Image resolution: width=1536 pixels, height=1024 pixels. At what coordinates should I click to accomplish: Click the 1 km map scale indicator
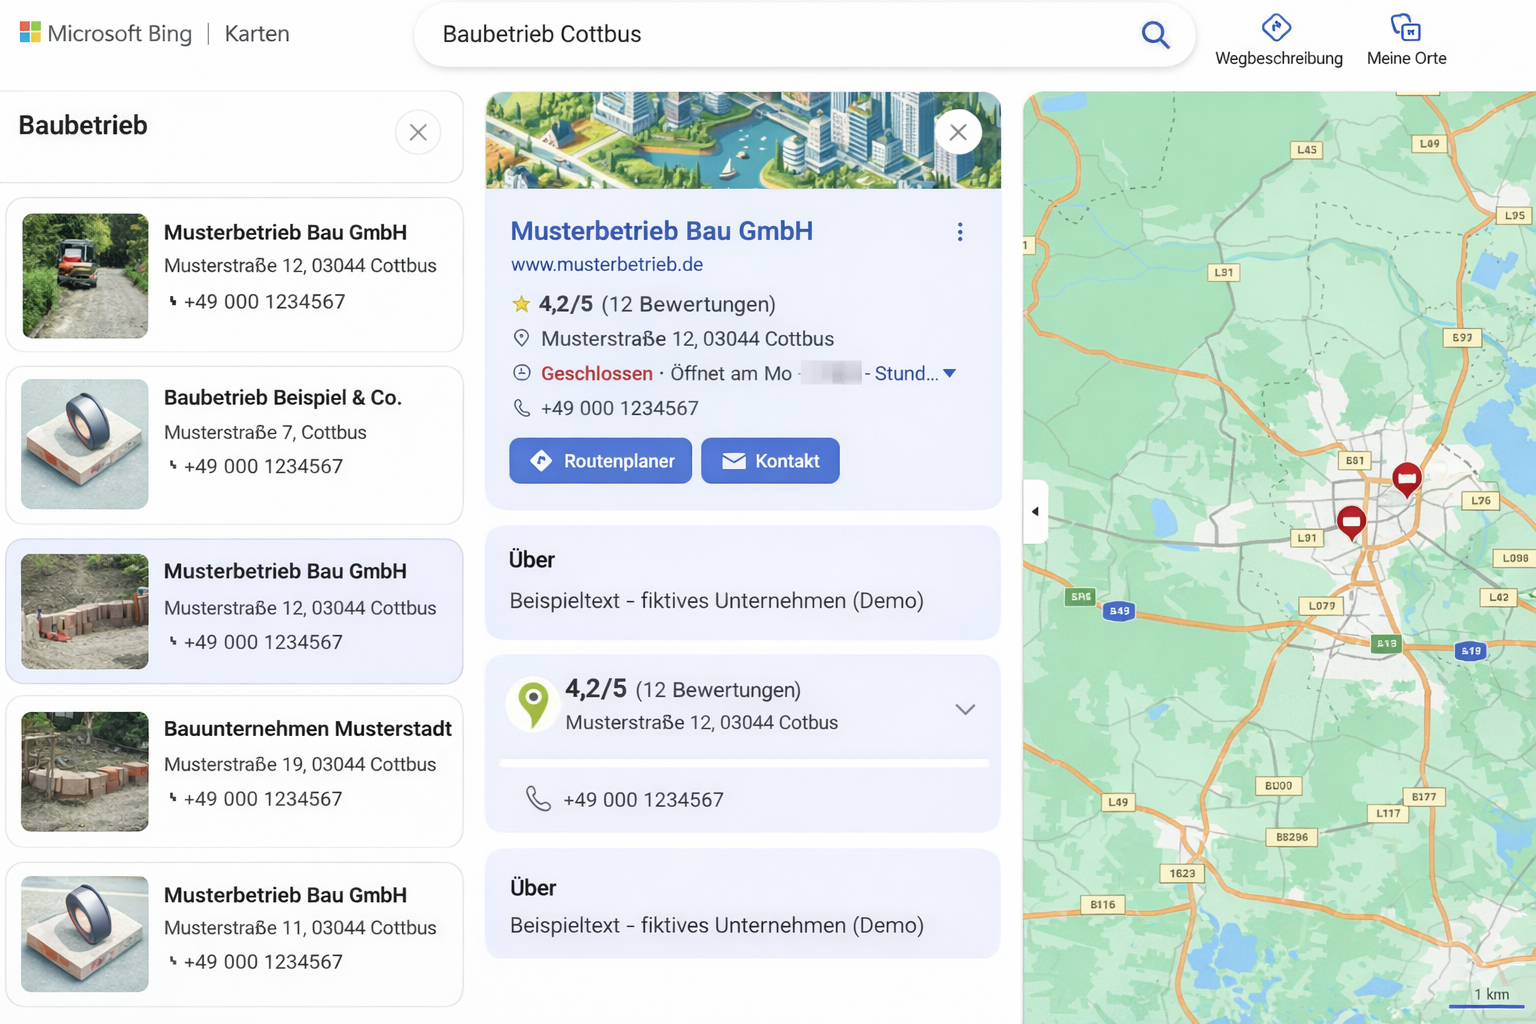(1487, 997)
